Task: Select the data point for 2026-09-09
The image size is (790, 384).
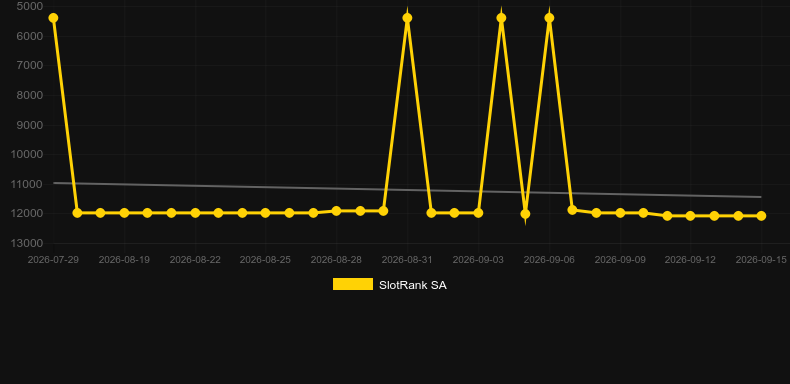Action: (x=620, y=213)
